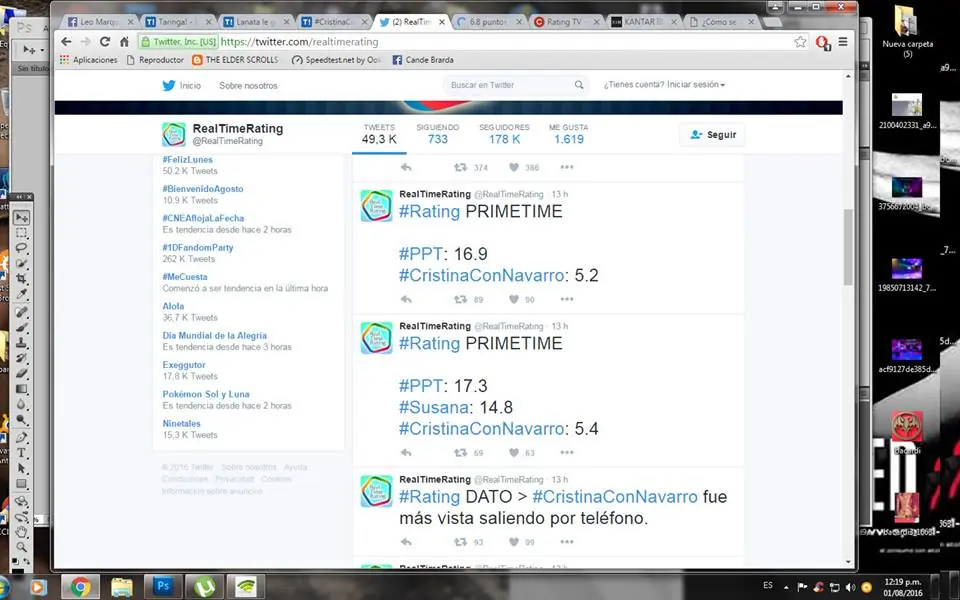Open the Twitter bird Inicio home link
960x600 pixels.
(x=182, y=85)
